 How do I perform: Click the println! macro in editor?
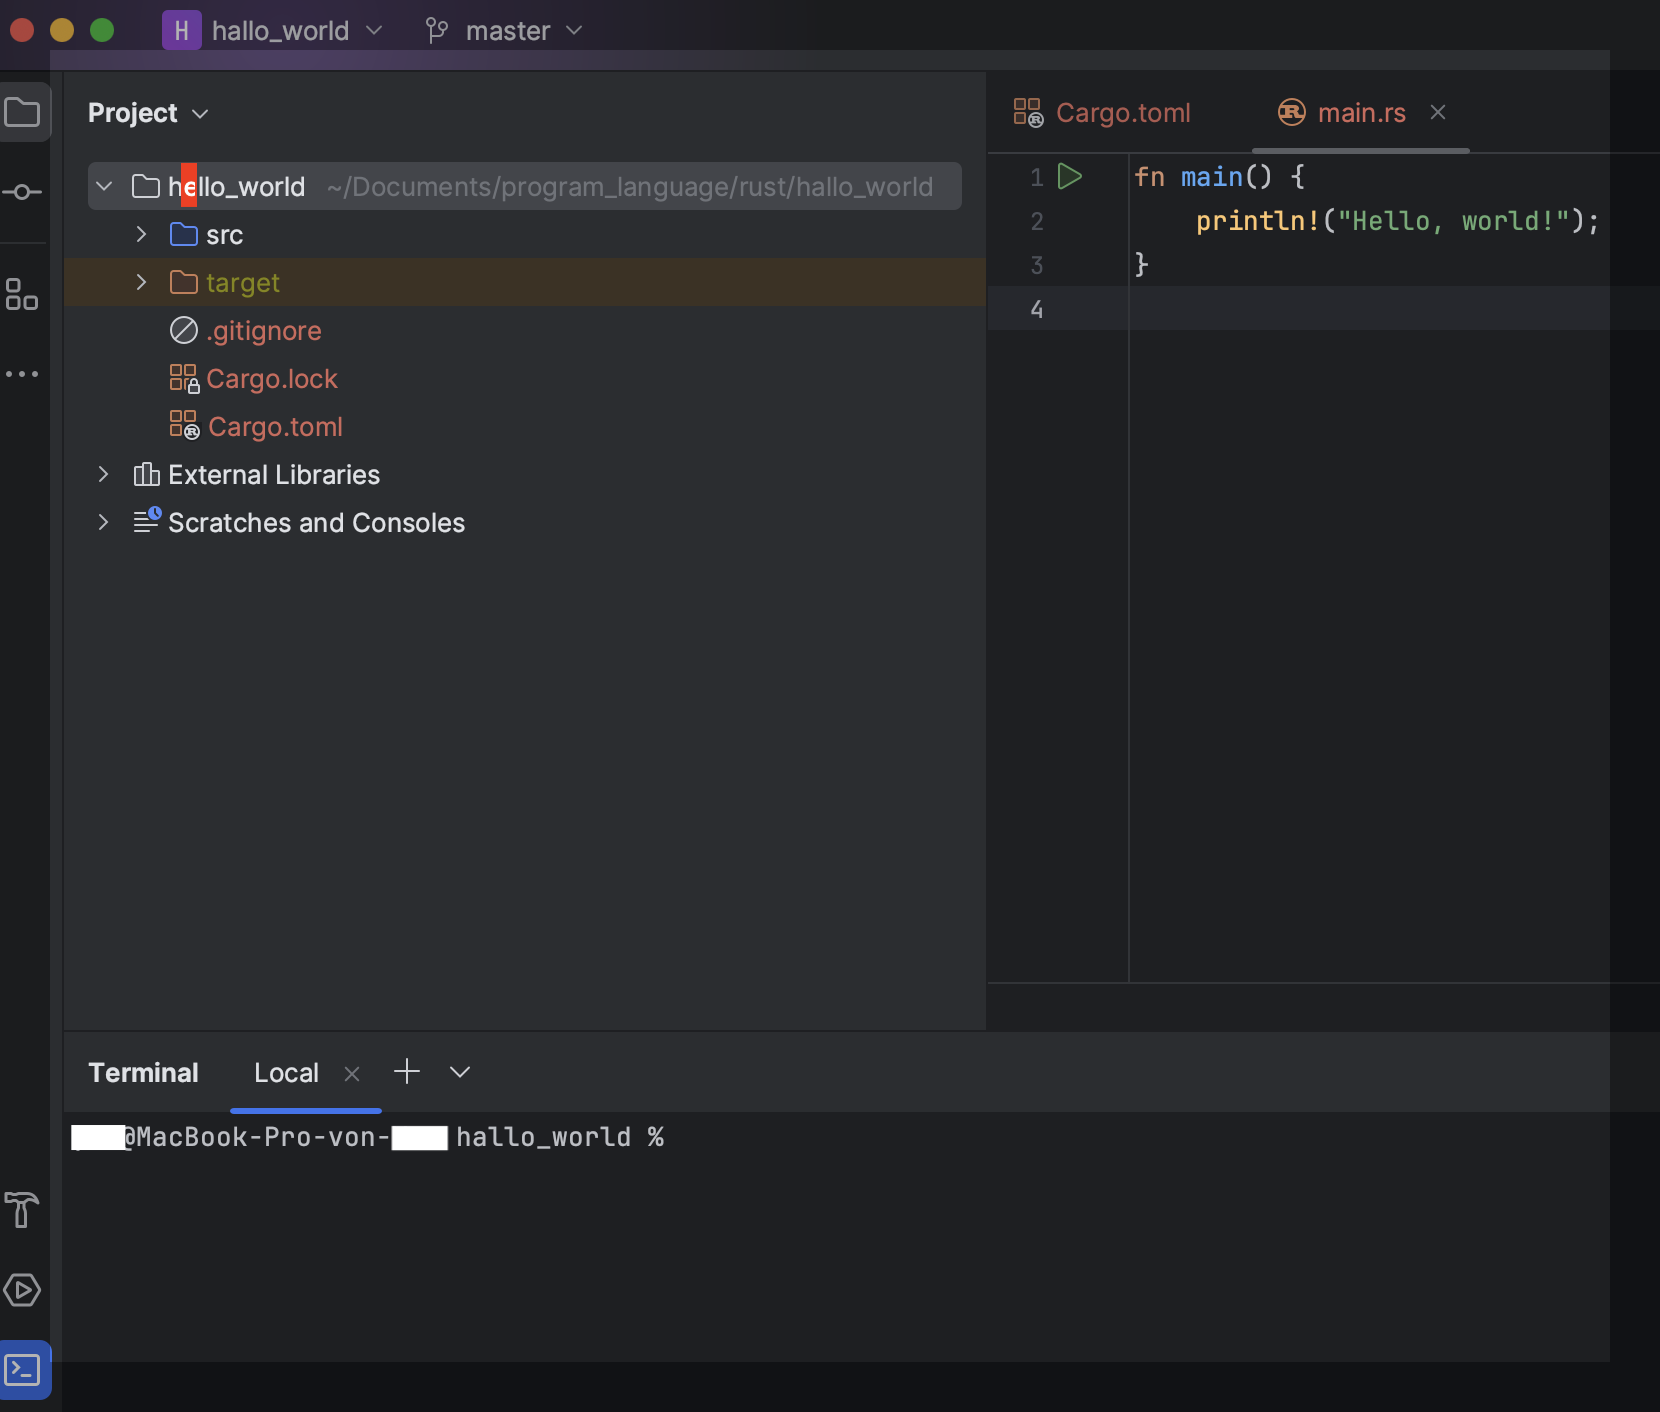pyautogui.click(x=1258, y=221)
